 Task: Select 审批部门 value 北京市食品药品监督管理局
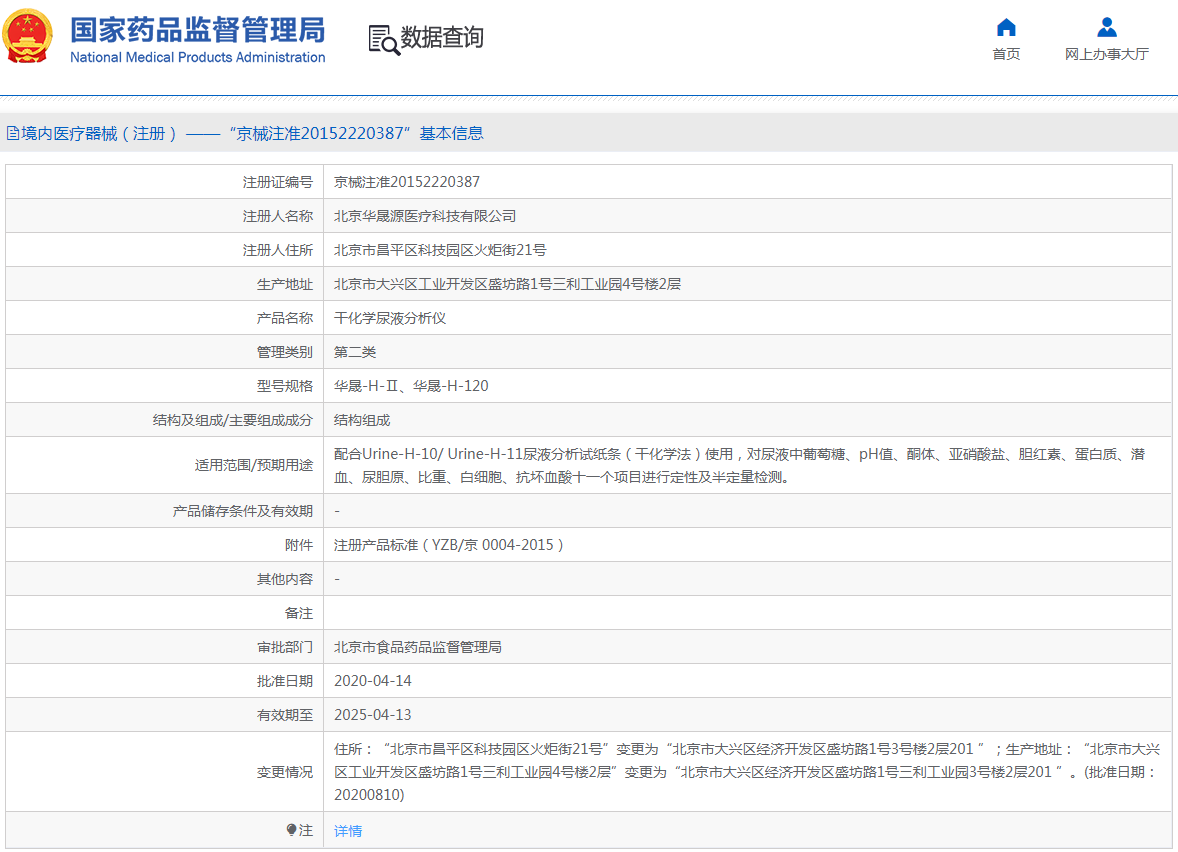418,648
